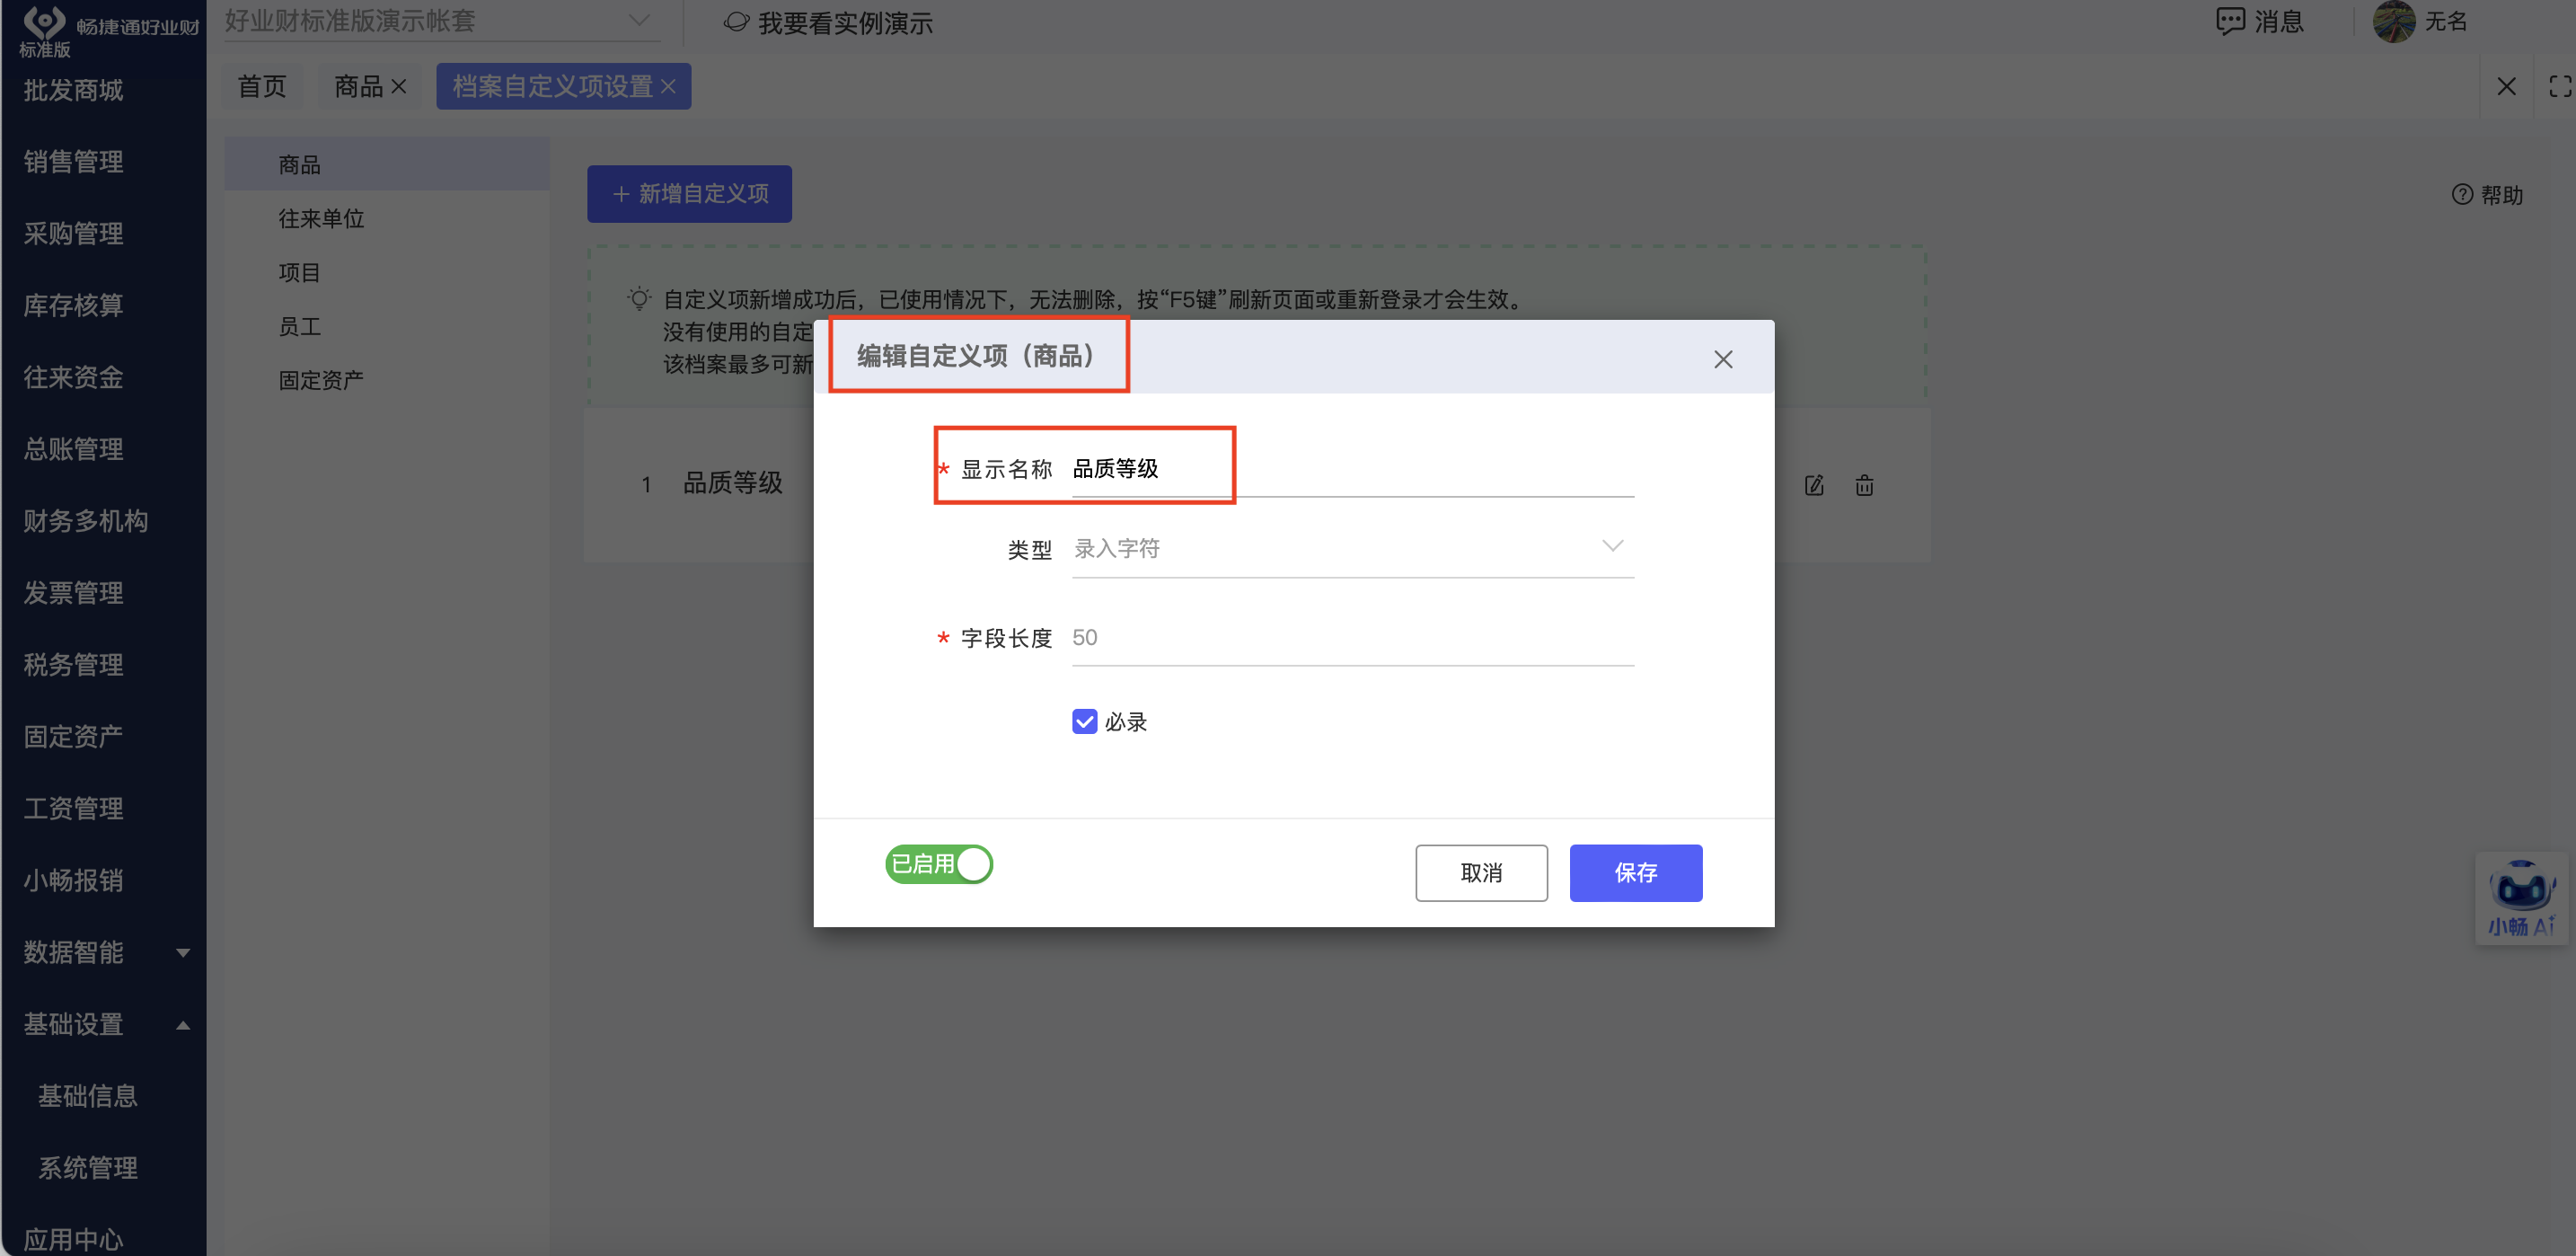
Task: Click the 显示名称 input field
Action: (x=1352, y=468)
